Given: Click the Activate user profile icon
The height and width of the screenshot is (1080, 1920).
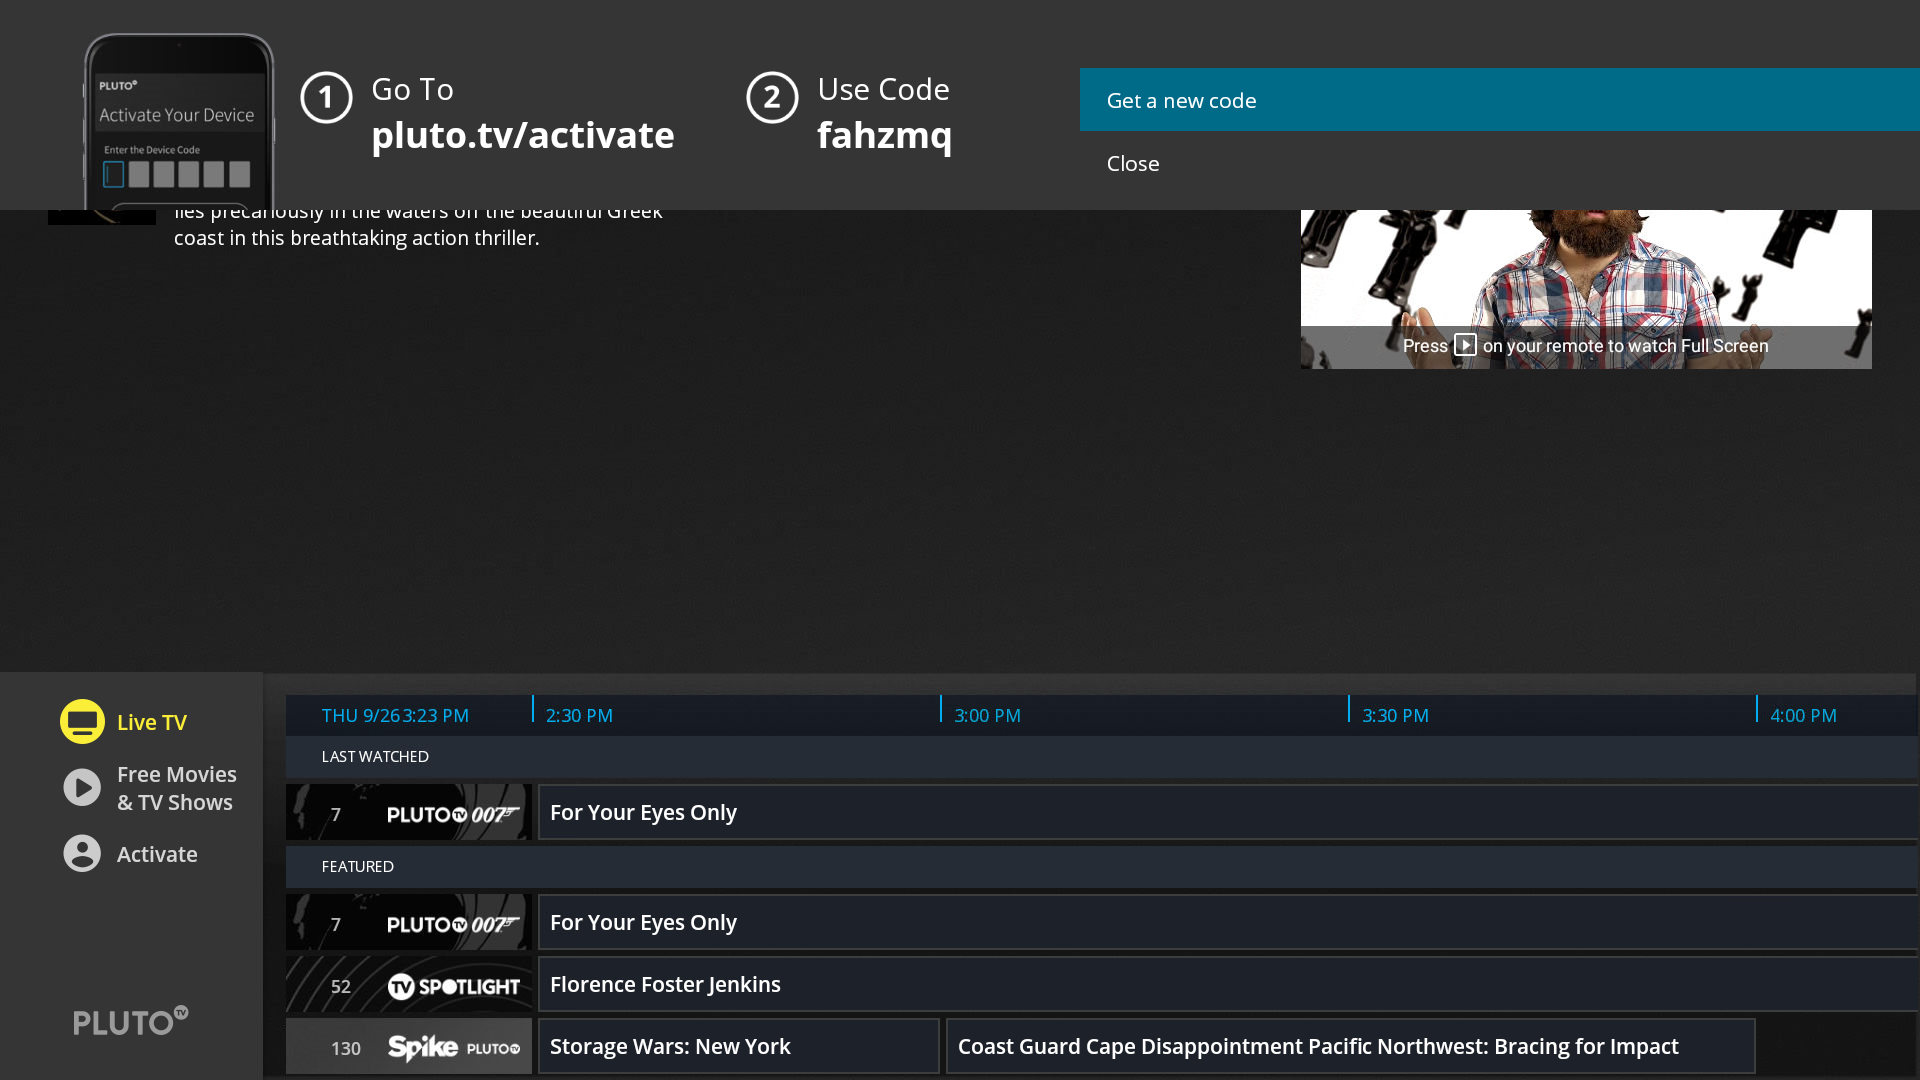Looking at the screenshot, I should click(x=82, y=854).
